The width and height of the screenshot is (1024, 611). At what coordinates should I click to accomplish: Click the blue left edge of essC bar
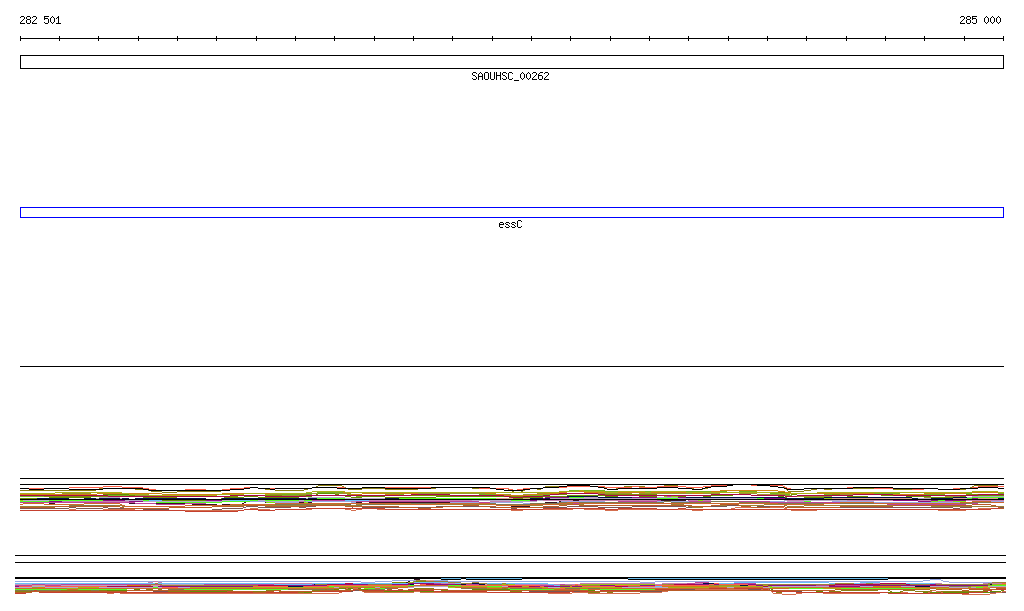[21, 212]
